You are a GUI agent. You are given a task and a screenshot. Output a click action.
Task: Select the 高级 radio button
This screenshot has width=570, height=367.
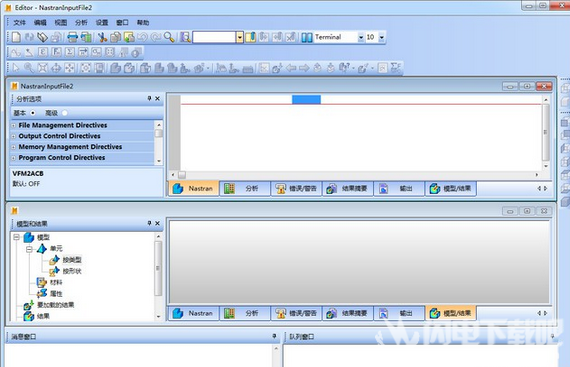65,113
